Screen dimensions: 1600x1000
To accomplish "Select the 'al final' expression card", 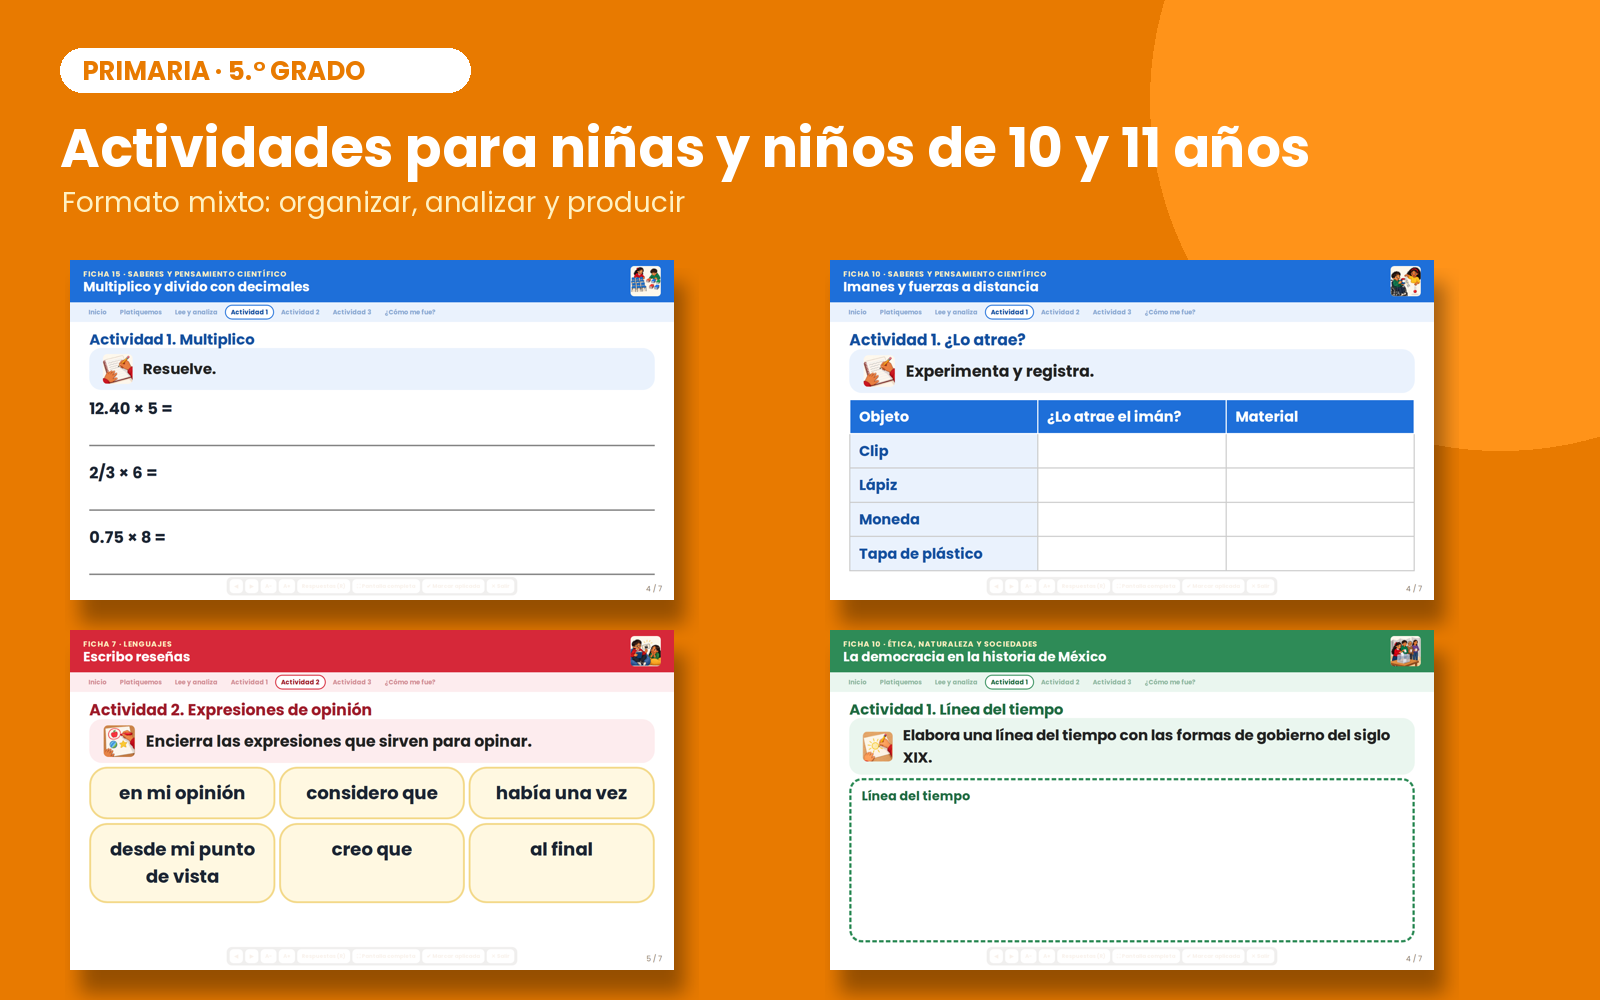I will (561, 862).
